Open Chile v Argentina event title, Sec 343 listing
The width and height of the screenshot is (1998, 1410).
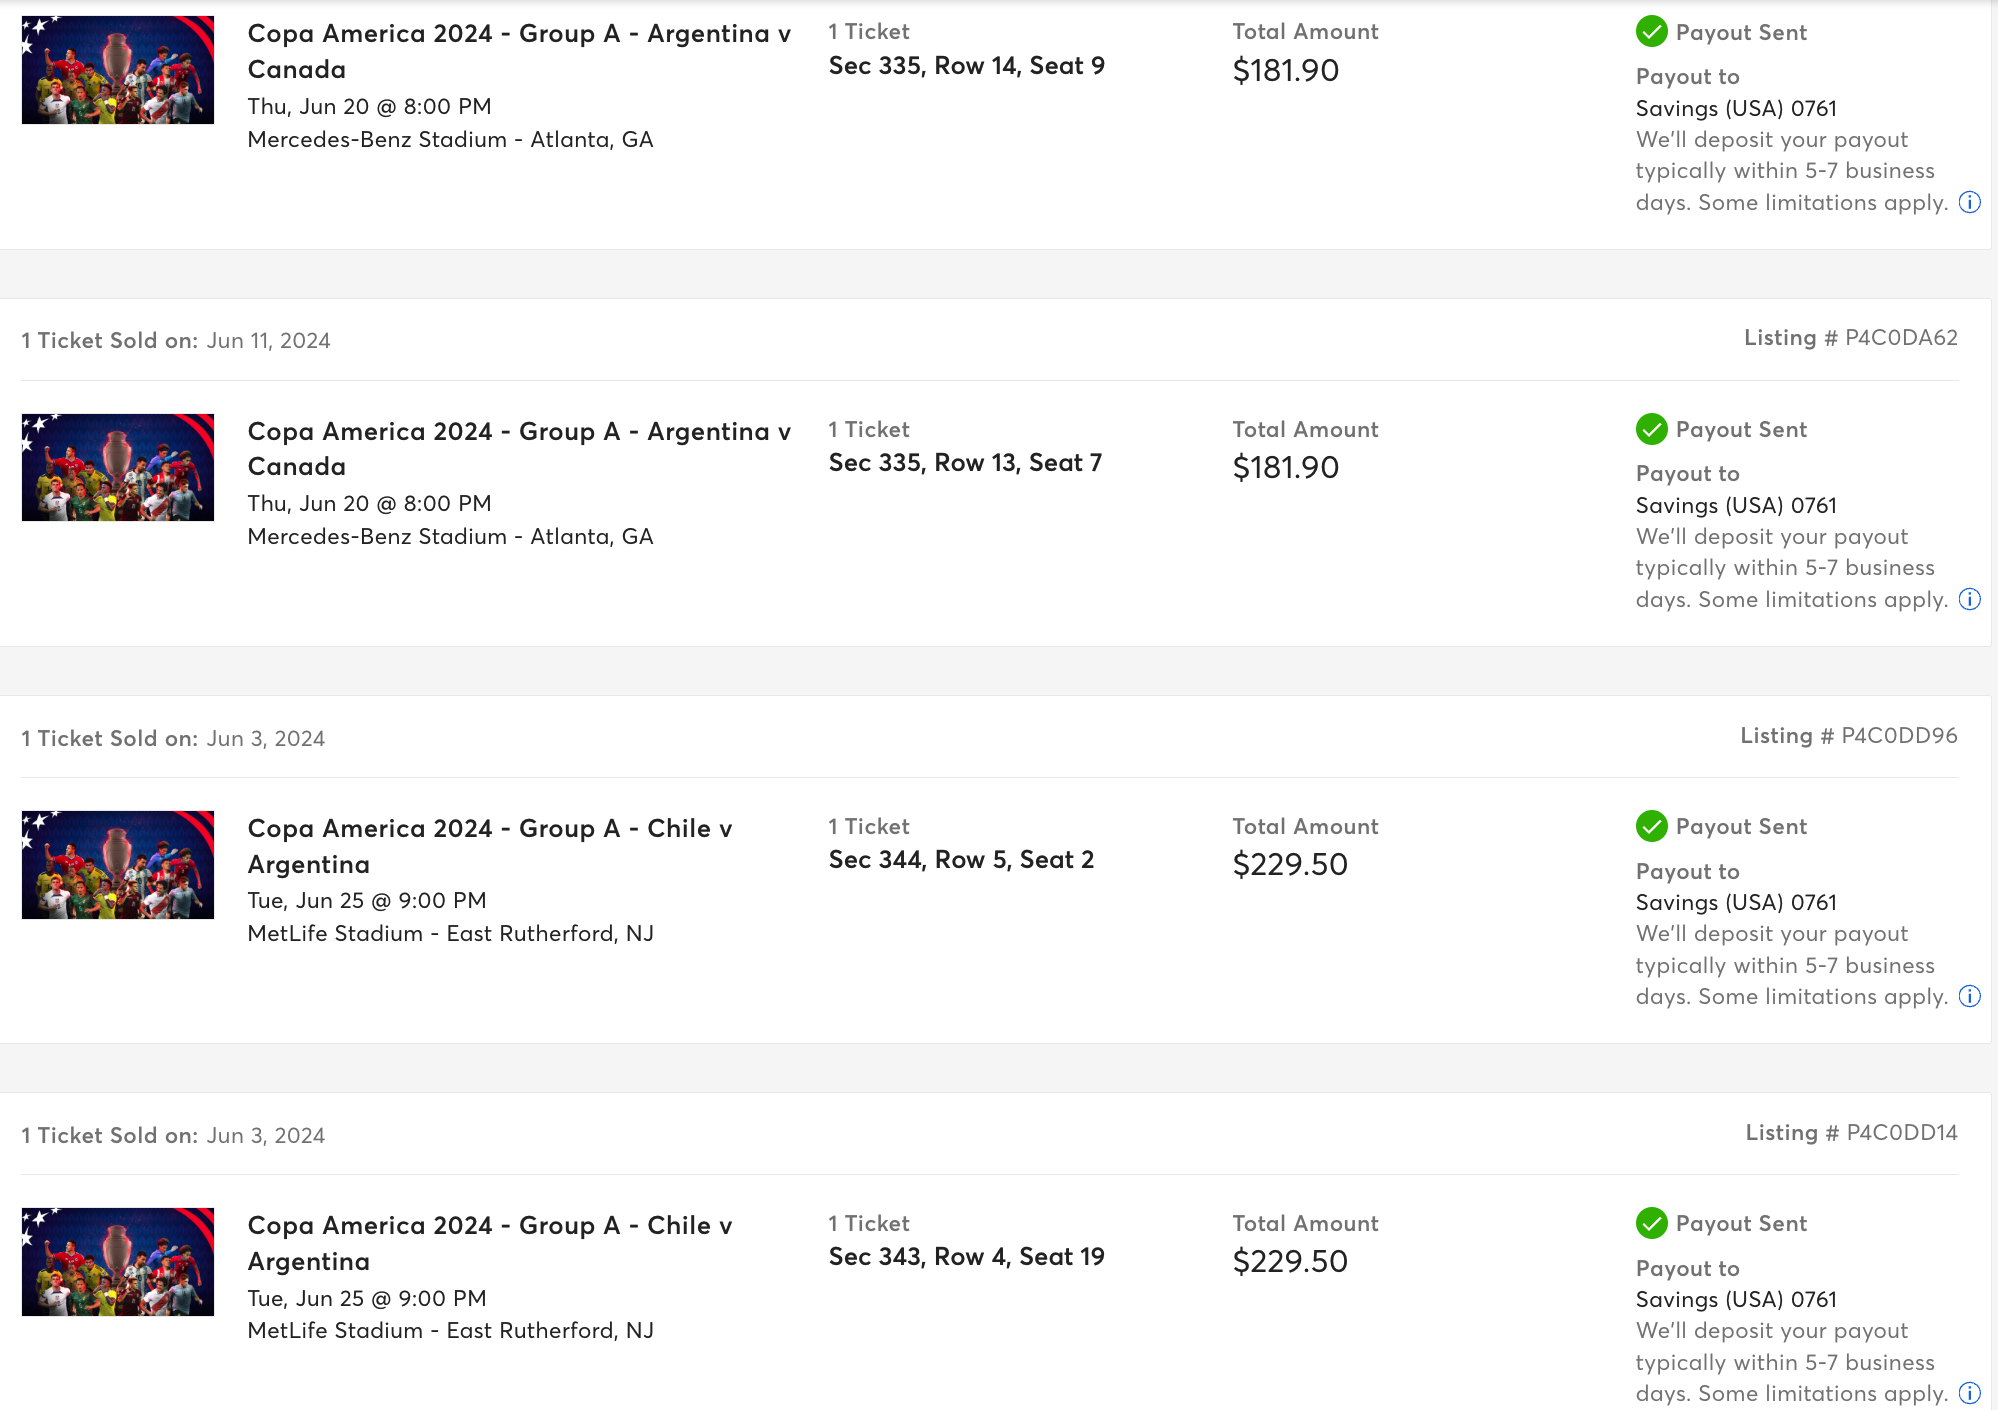490,1243
